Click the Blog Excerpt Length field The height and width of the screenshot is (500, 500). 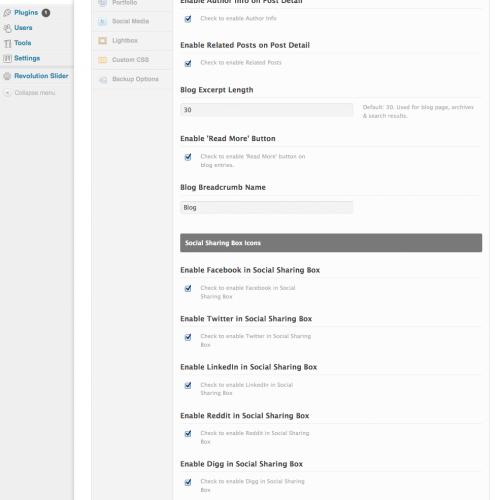click(267, 110)
